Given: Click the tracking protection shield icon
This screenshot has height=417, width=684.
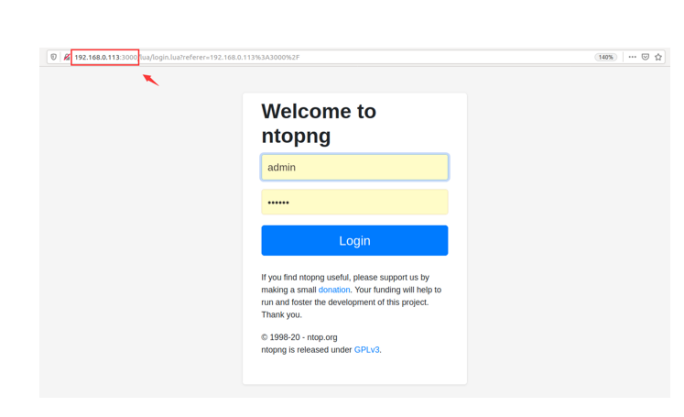Looking at the screenshot, I should click(x=54, y=57).
